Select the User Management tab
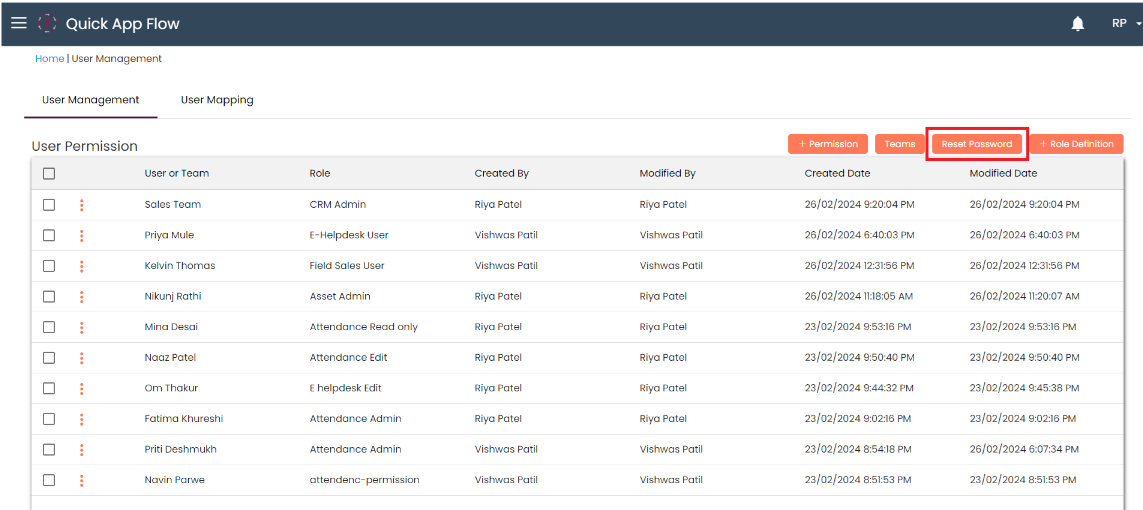Viewport: 1143px width, 510px height. pos(91,100)
